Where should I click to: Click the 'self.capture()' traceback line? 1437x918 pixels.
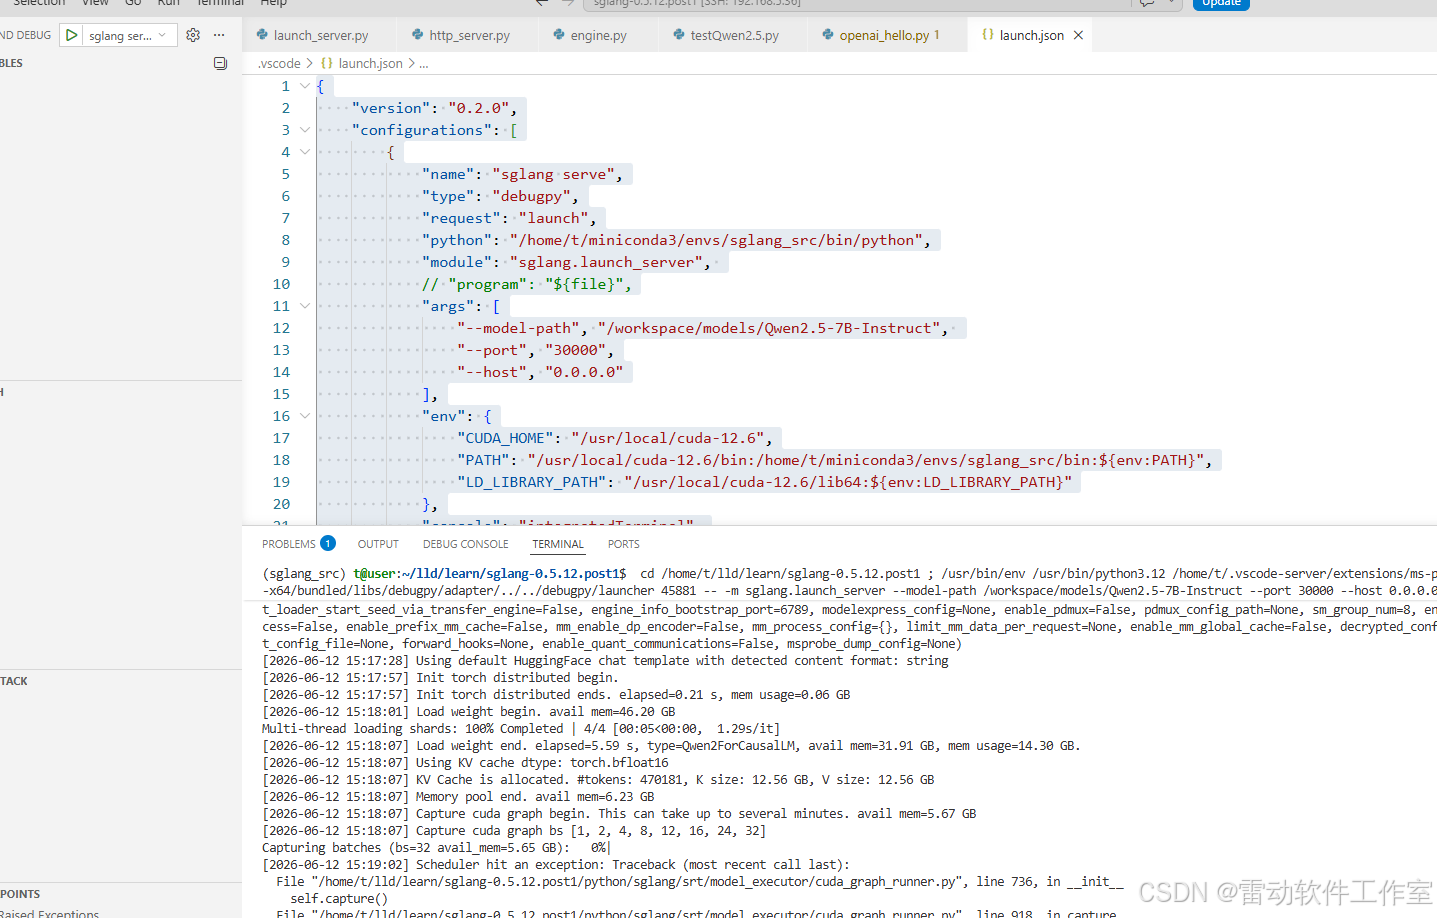point(339,899)
